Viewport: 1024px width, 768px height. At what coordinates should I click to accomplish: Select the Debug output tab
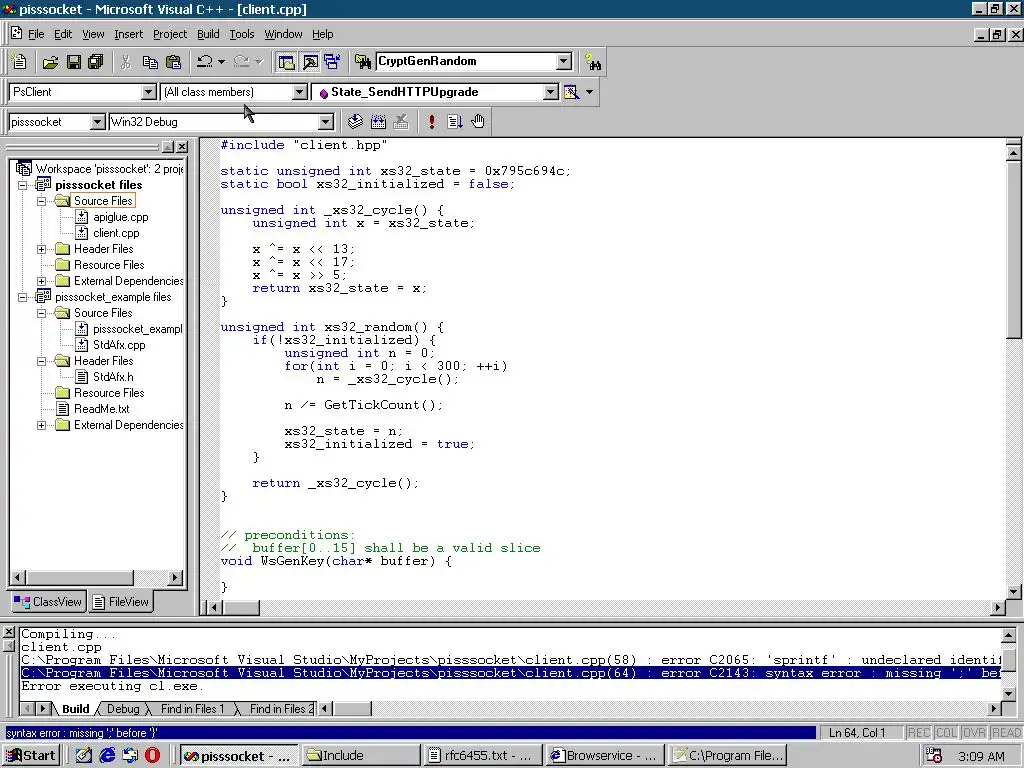tap(123, 709)
